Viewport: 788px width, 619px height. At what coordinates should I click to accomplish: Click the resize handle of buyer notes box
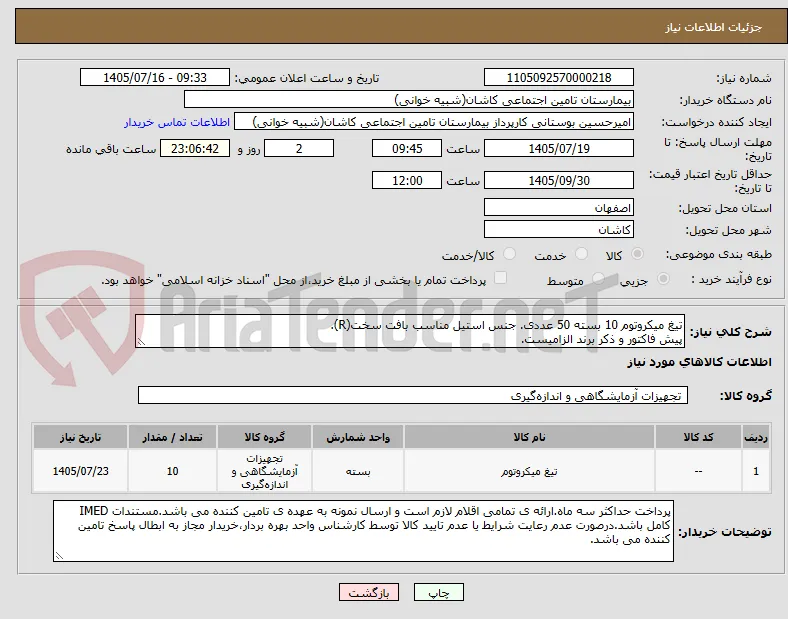pyautogui.click(x=59, y=556)
